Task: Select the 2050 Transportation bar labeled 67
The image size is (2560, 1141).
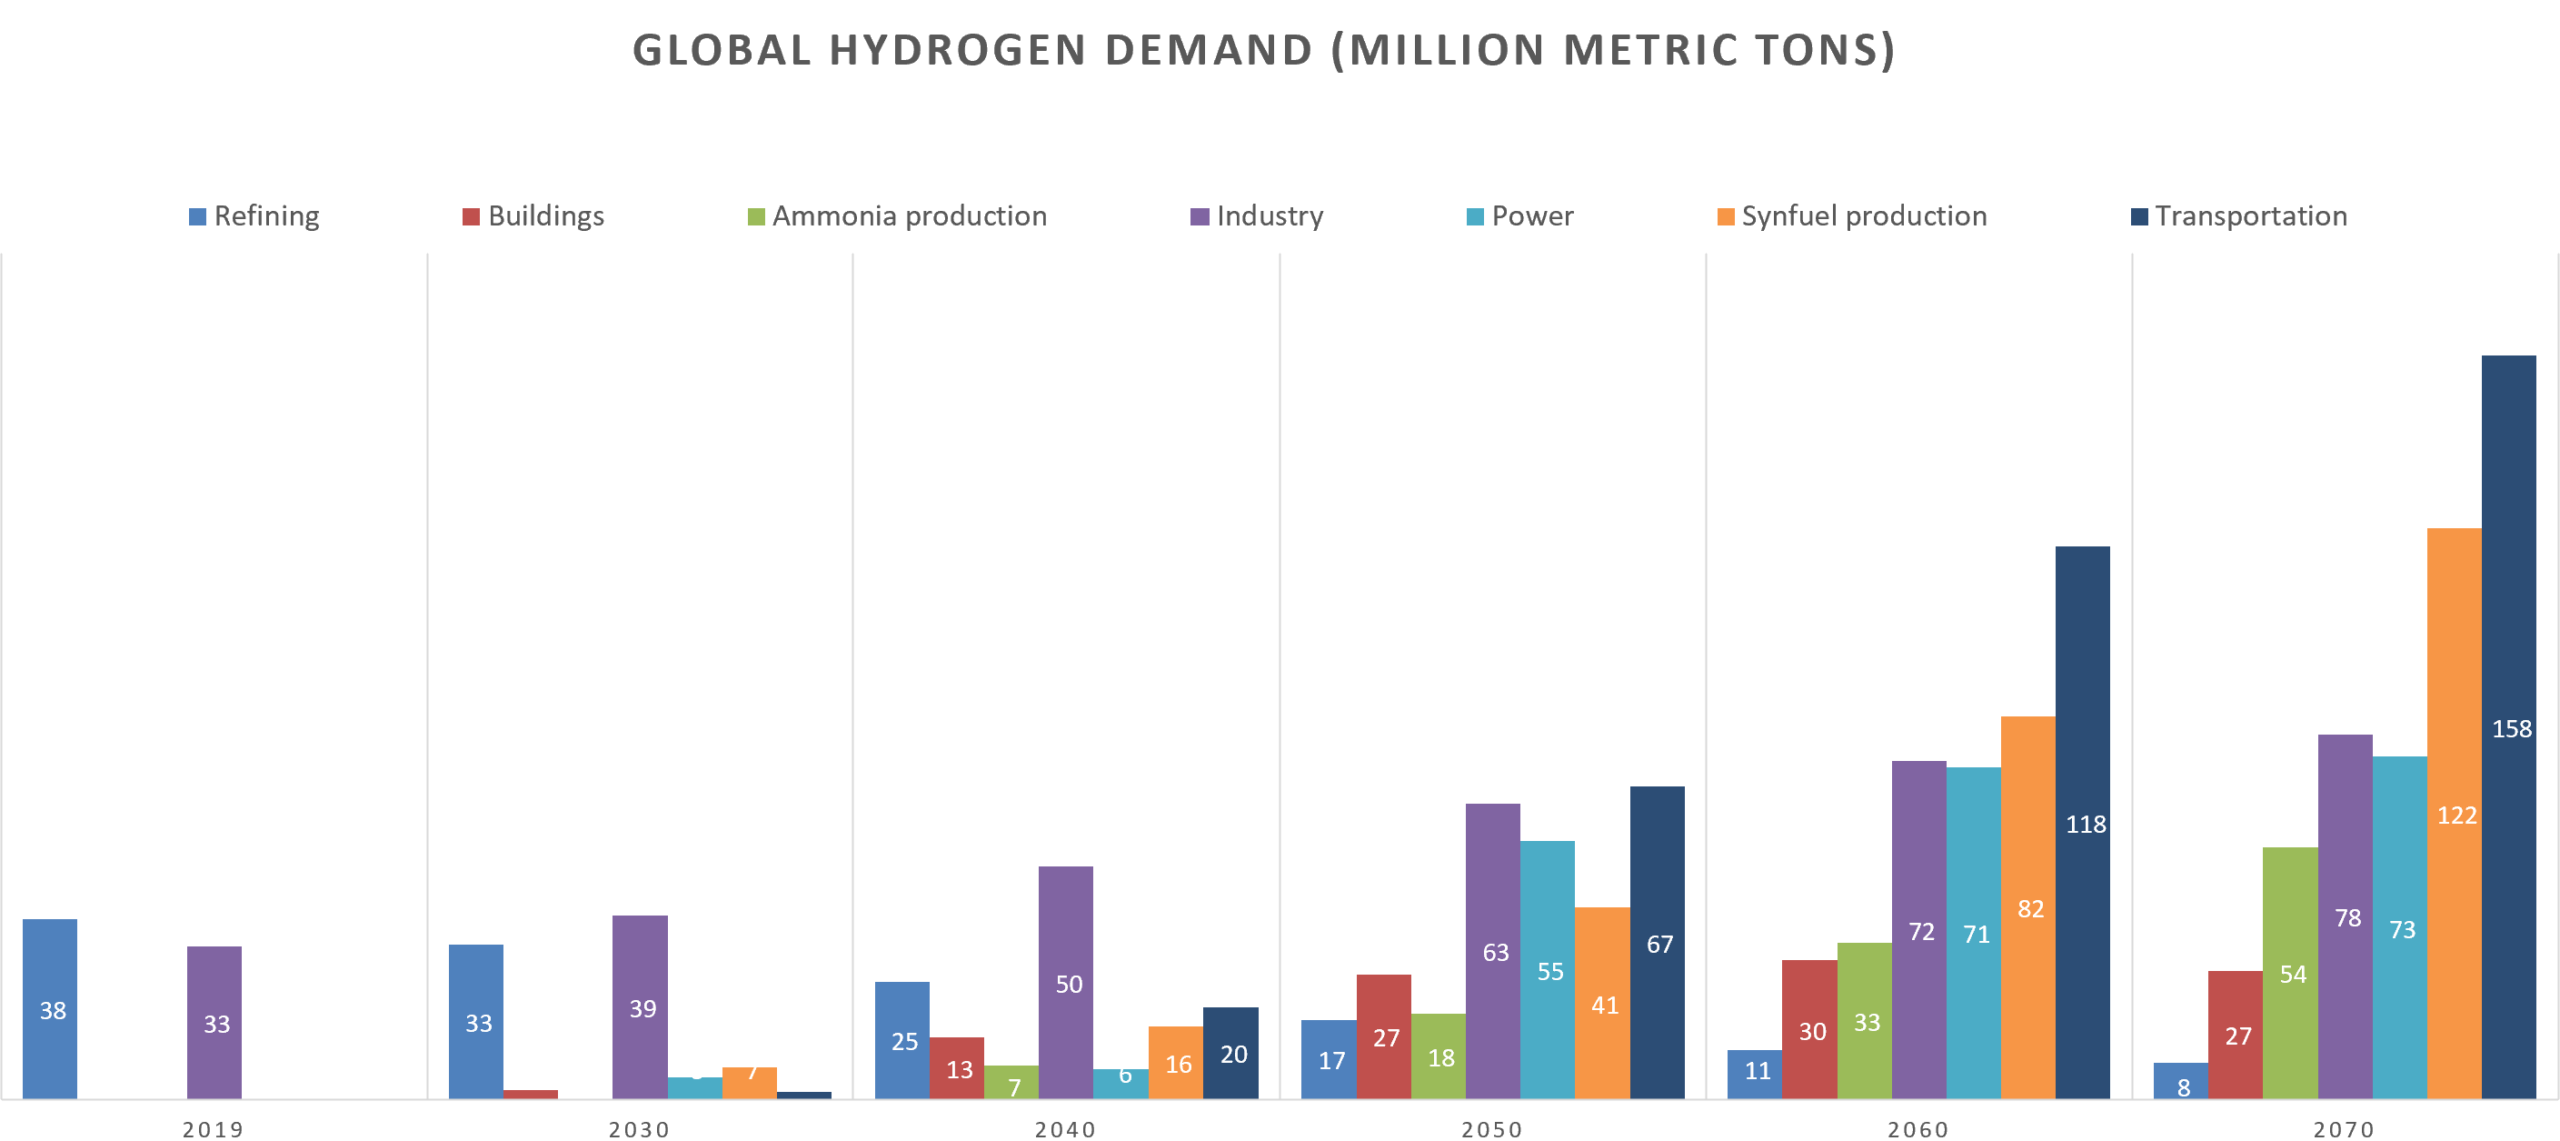Action: pos(1657,942)
